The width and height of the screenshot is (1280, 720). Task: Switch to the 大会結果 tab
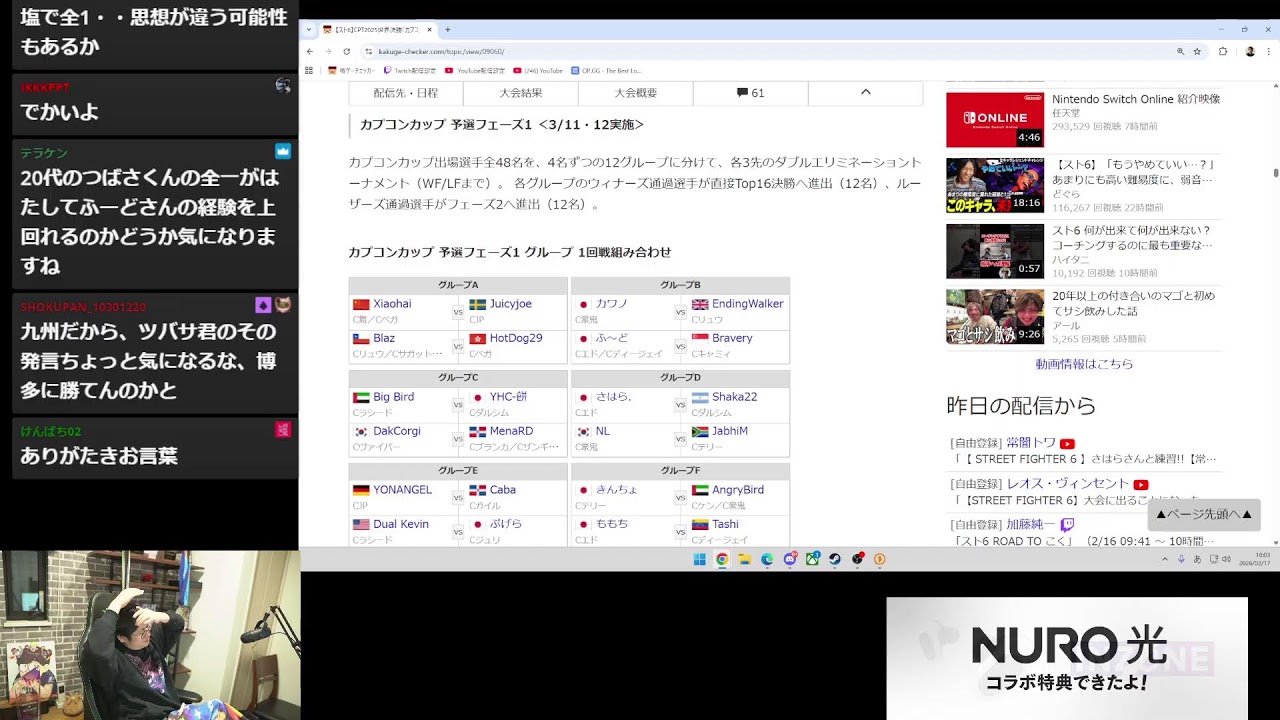tap(521, 93)
